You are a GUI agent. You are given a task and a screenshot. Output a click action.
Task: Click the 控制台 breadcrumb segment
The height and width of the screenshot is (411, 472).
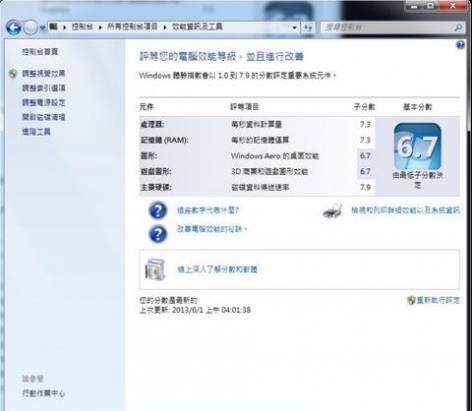click(82, 27)
